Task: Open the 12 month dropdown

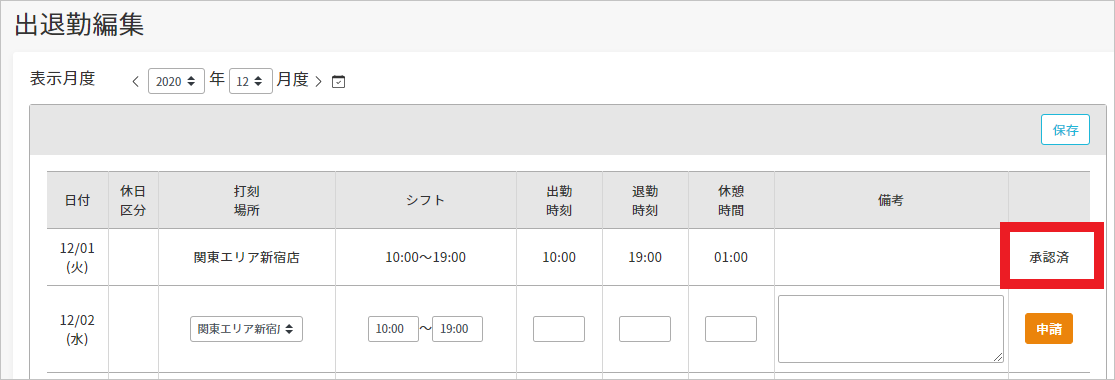Action: pos(251,81)
